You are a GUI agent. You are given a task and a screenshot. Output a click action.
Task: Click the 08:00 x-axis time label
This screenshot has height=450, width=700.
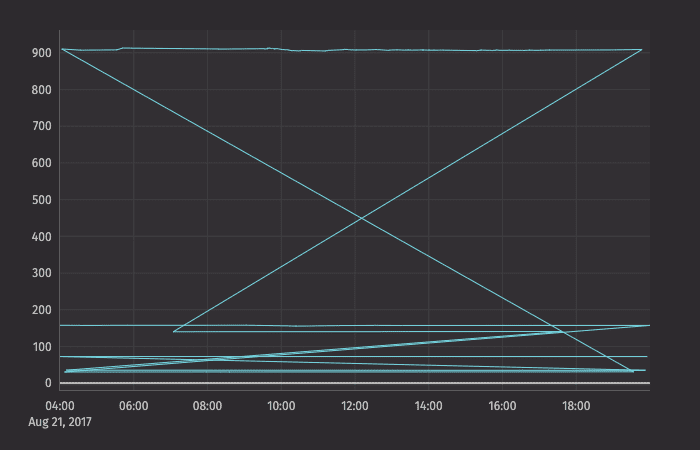coord(207,406)
